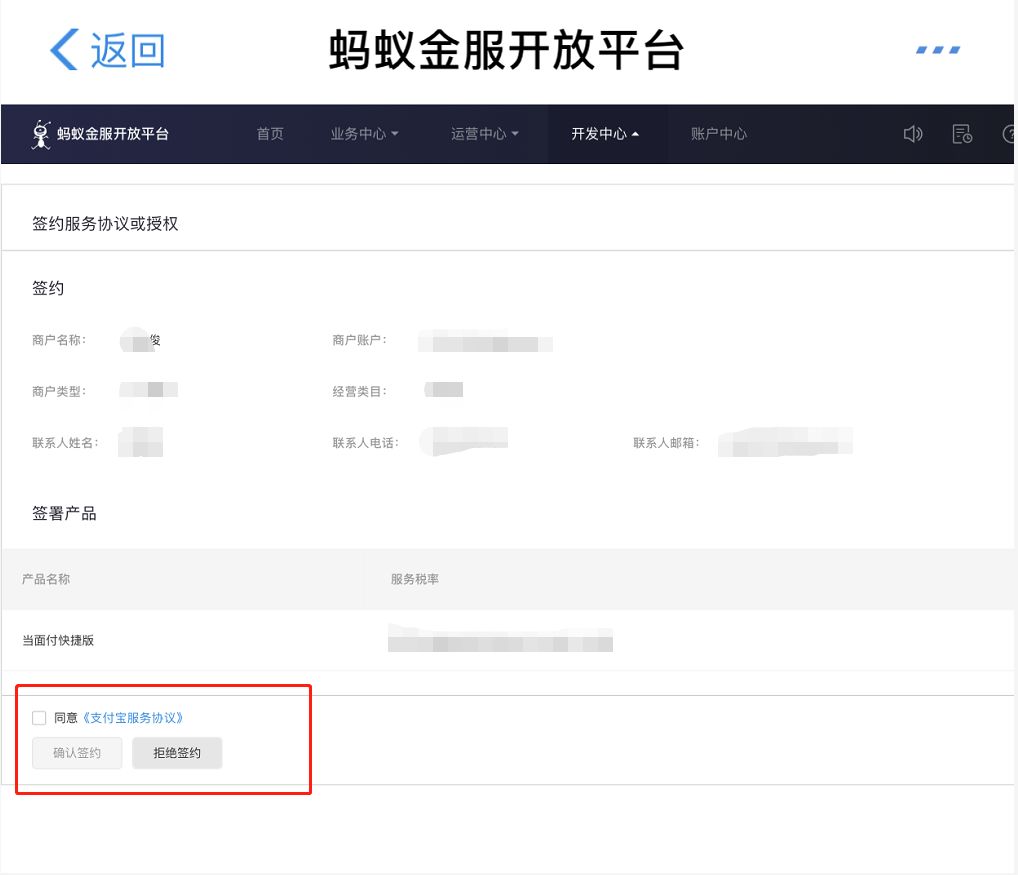Open 账户中心 in nav bar

pyautogui.click(x=719, y=134)
